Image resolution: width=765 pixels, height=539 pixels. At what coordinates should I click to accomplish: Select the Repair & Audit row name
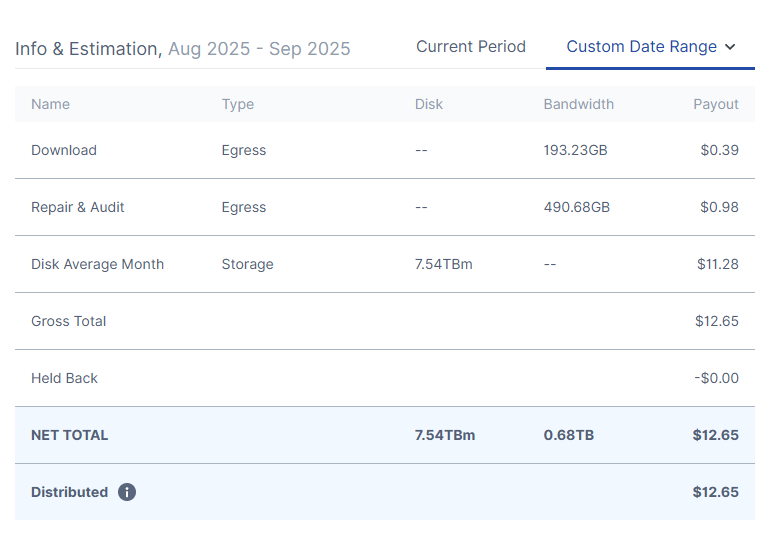click(x=78, y=207)
